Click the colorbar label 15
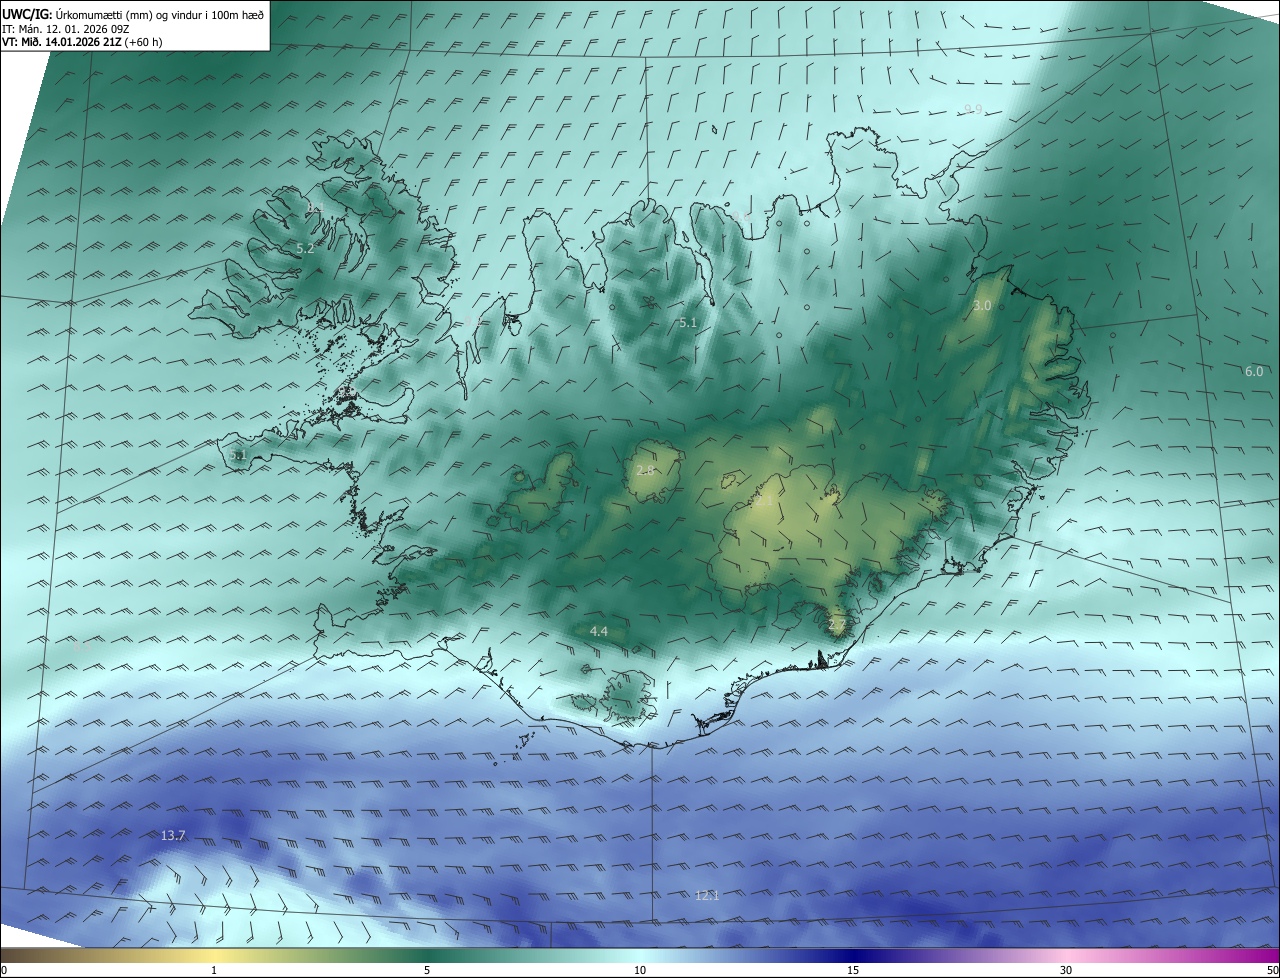Screen dimensions: 1280x978 [x=853, y=970]
